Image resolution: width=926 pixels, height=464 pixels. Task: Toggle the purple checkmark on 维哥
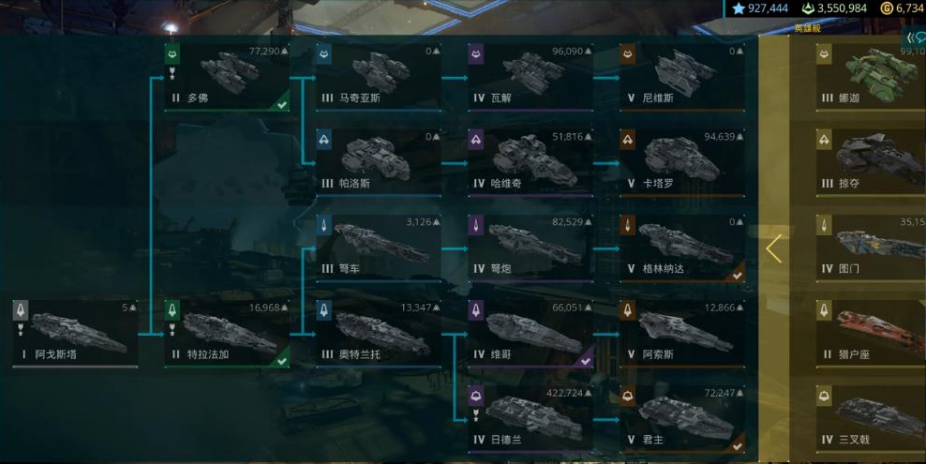[585, 361]
